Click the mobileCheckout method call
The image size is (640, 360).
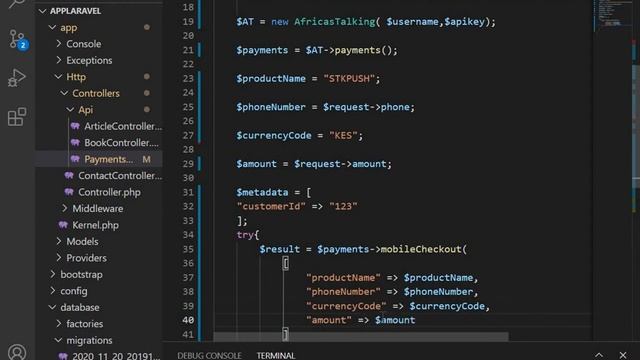click(x=421, y=249)
